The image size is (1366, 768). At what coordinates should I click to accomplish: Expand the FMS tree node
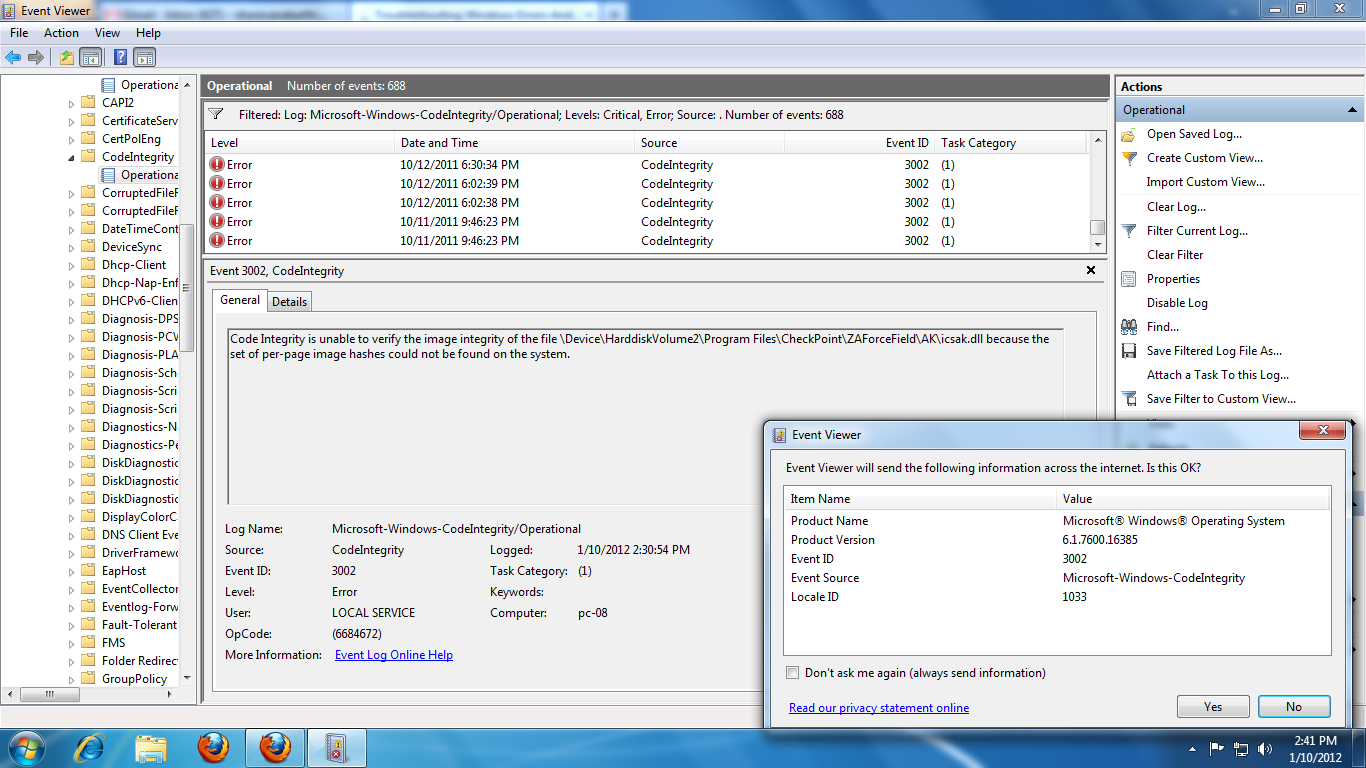coord(72,643)
